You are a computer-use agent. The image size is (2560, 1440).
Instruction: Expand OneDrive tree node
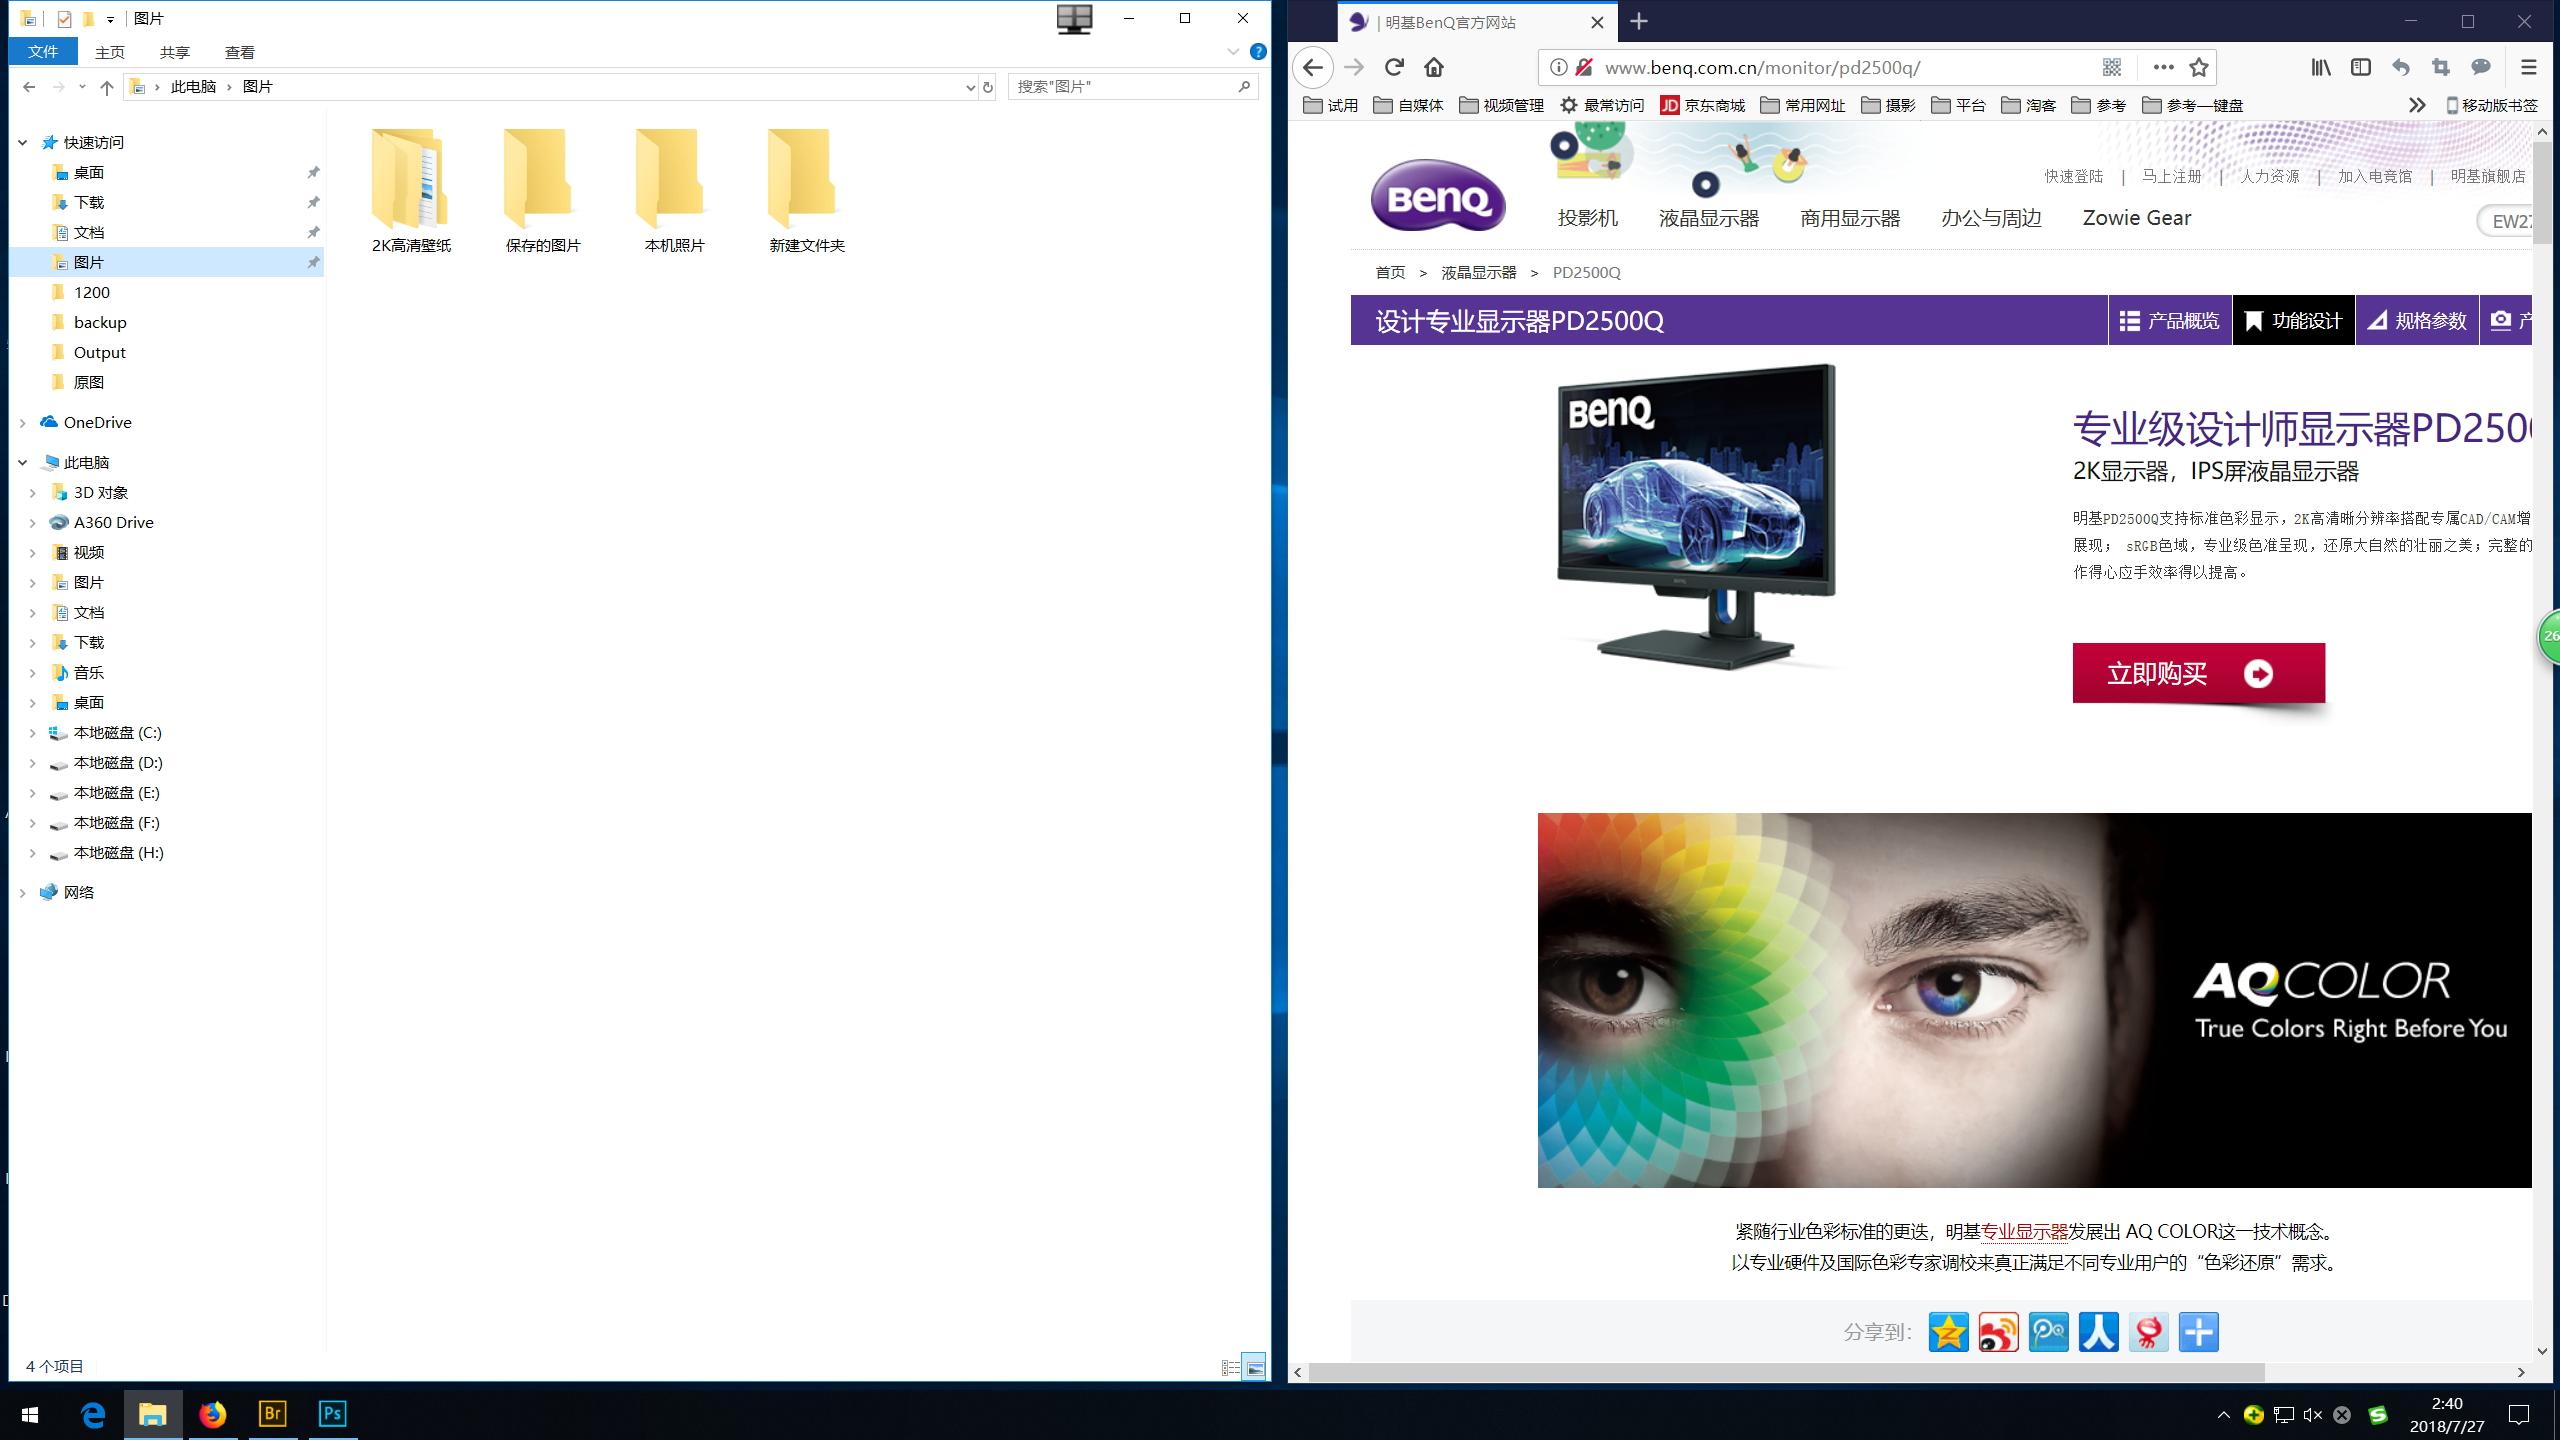pos(22,423)
